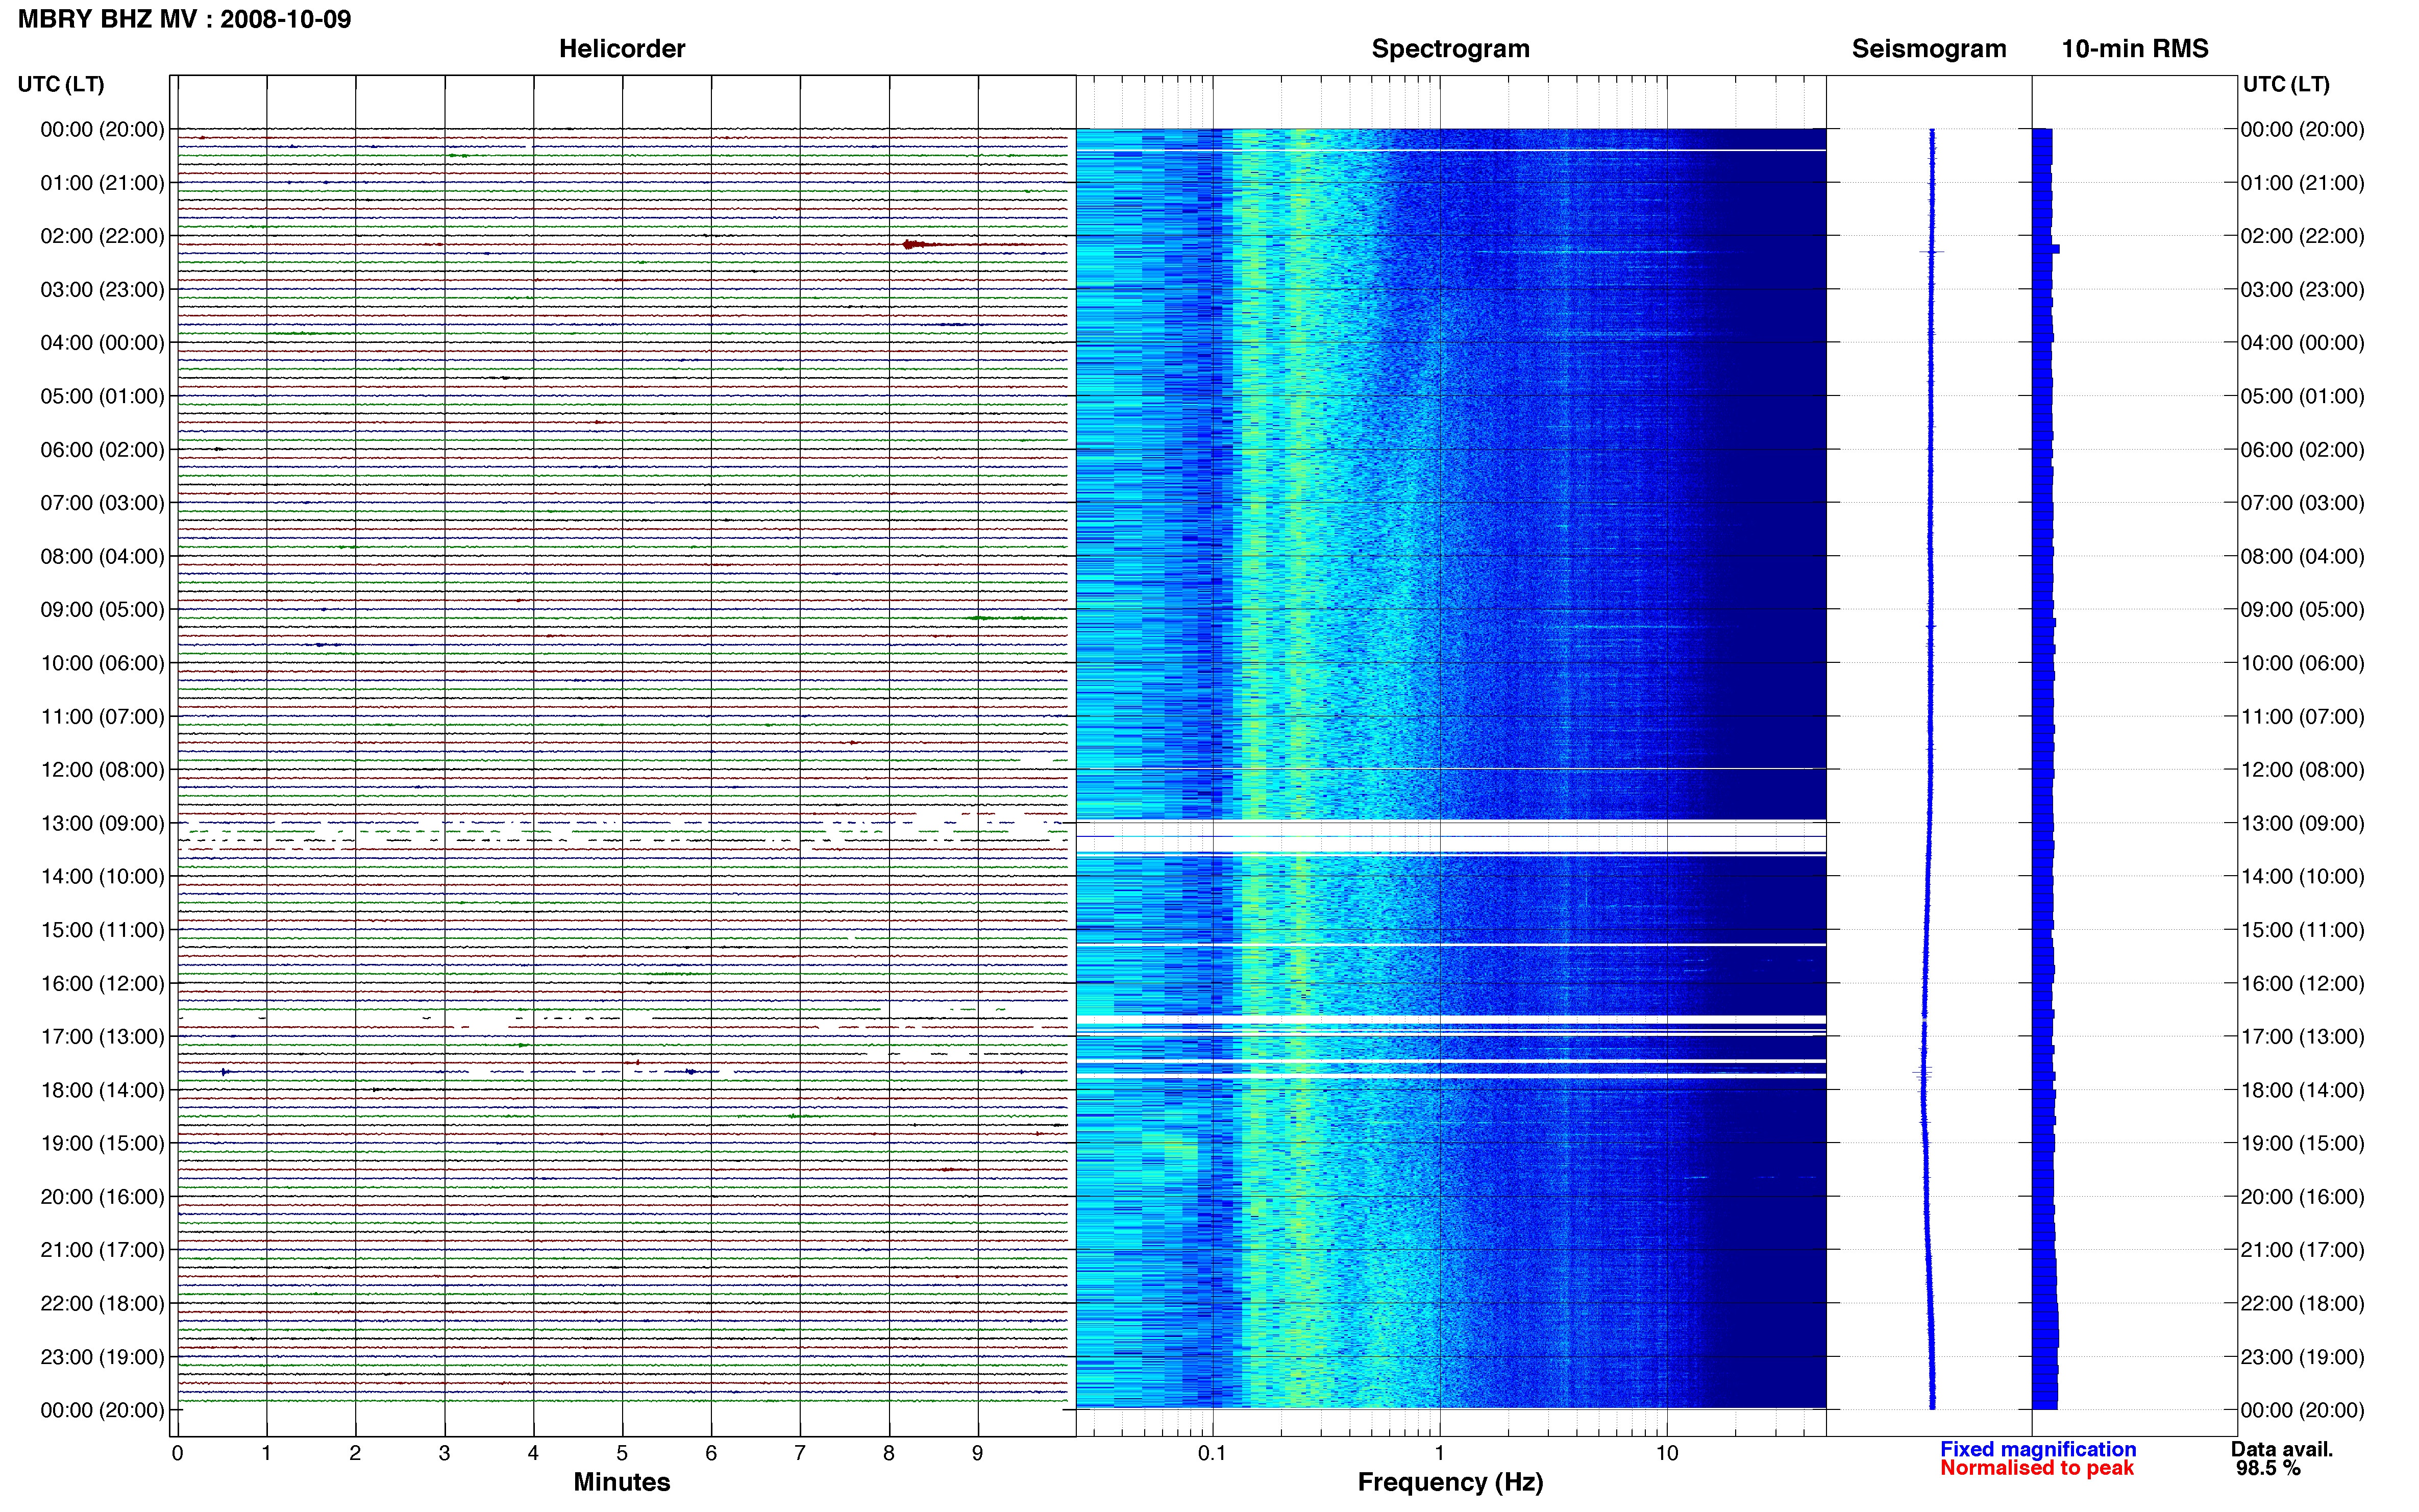Click 01:00 (21:00) on the Helicorder time axis
This screenshot has width=2419, height=1512.
[102, 183]
